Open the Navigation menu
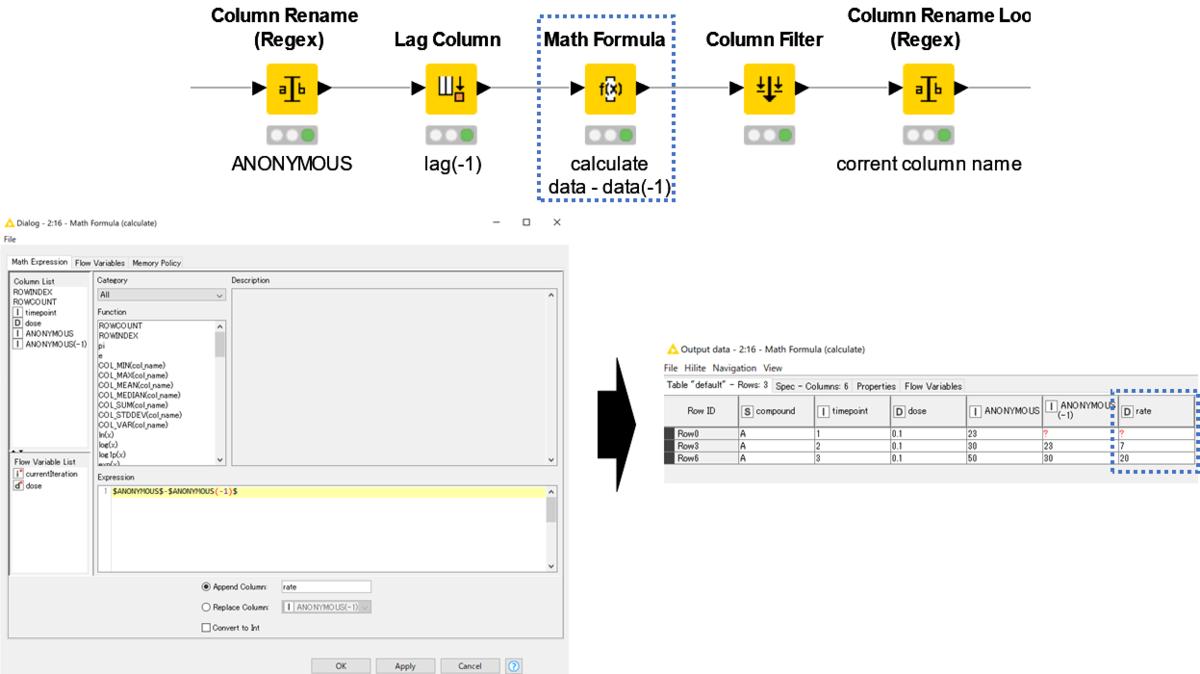This screenshot has height=674, width=1200. click(x=734, y=368)
